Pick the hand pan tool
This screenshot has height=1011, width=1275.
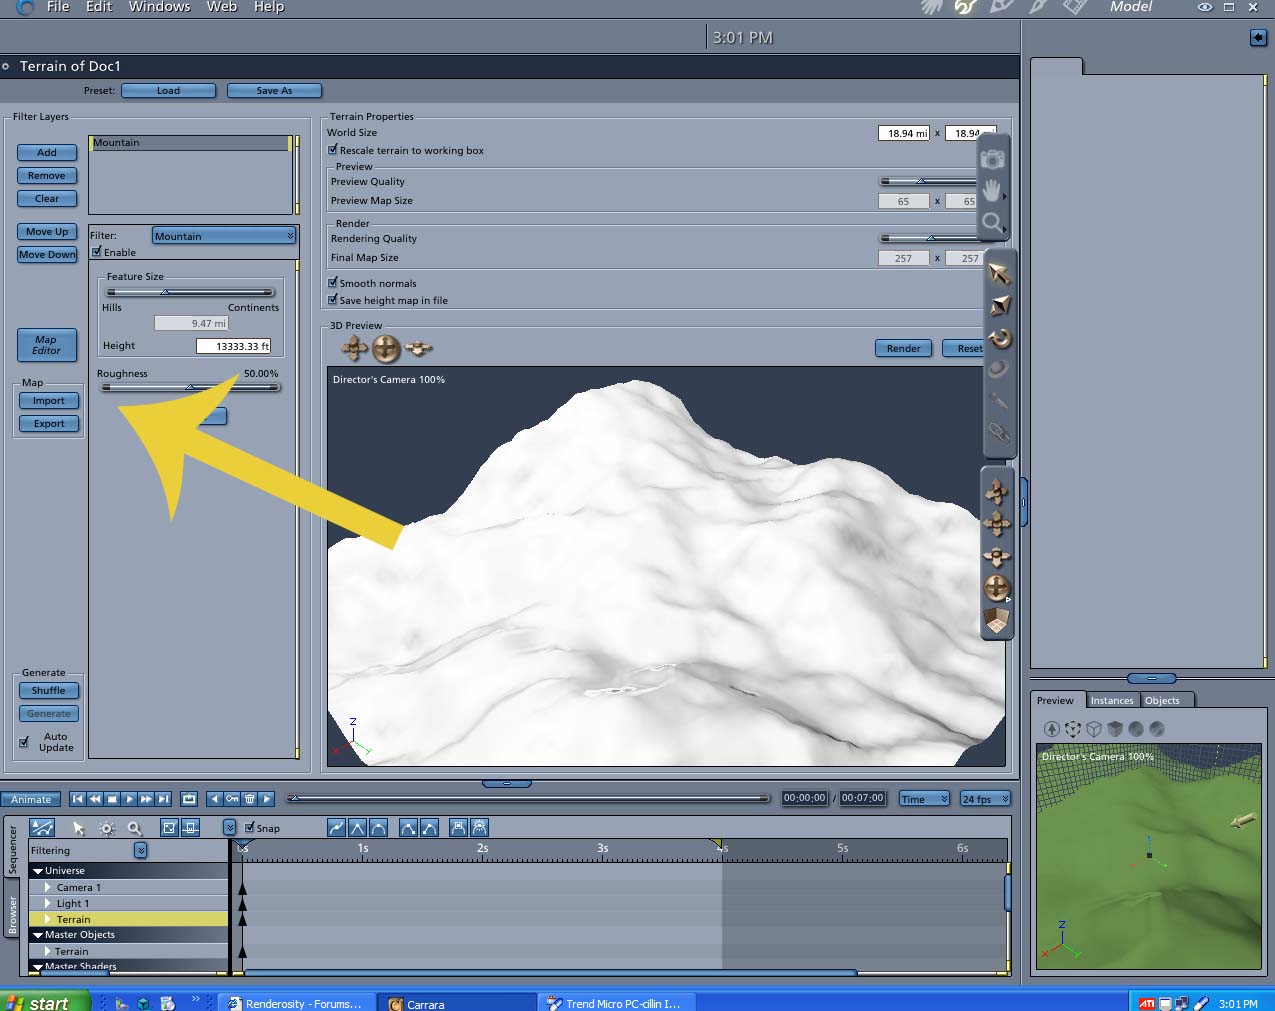click(x=991, y=190)
